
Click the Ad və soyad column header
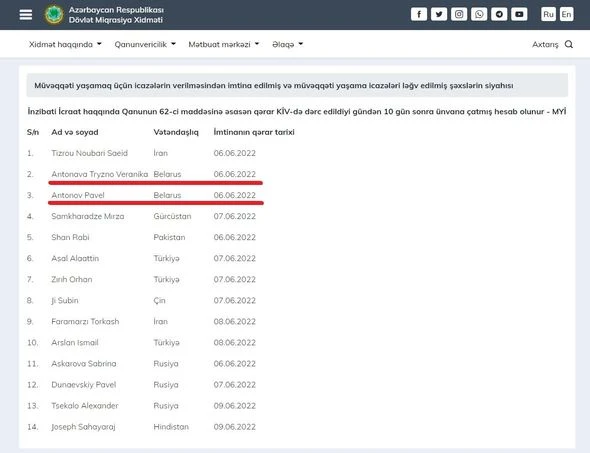(x=75, y=132)
